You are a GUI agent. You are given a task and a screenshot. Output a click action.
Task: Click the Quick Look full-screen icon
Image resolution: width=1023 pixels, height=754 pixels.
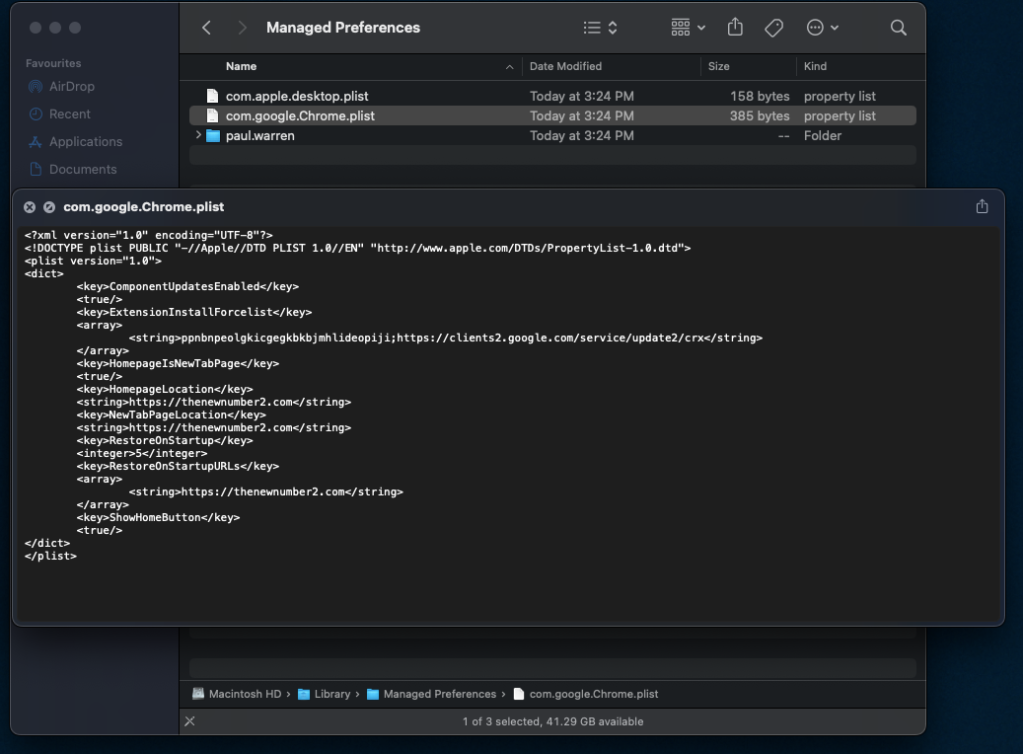click(49, 207)
